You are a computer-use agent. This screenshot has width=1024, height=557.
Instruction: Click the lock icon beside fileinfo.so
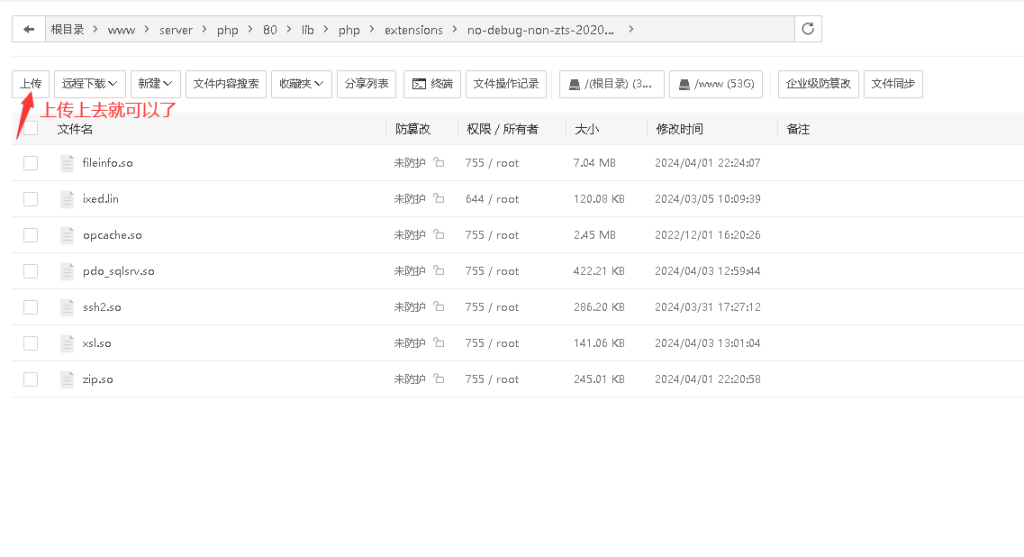pyautogui.click(x=438, y=163)
